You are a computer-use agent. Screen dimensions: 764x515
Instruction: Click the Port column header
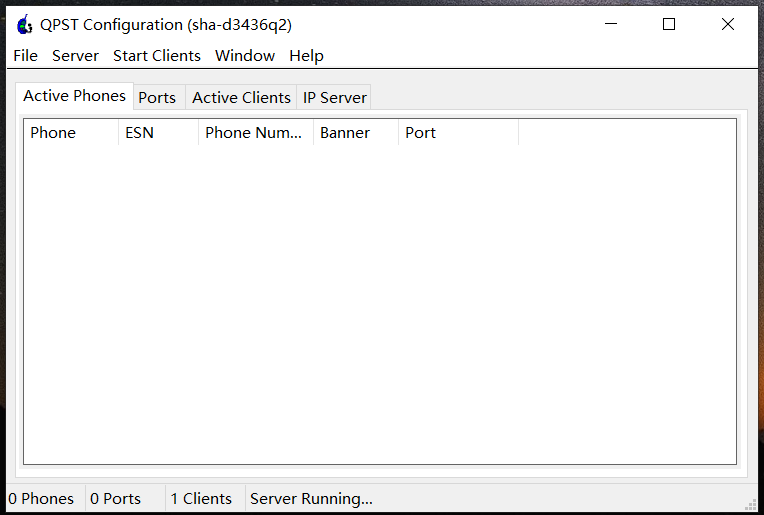[458, 133]
